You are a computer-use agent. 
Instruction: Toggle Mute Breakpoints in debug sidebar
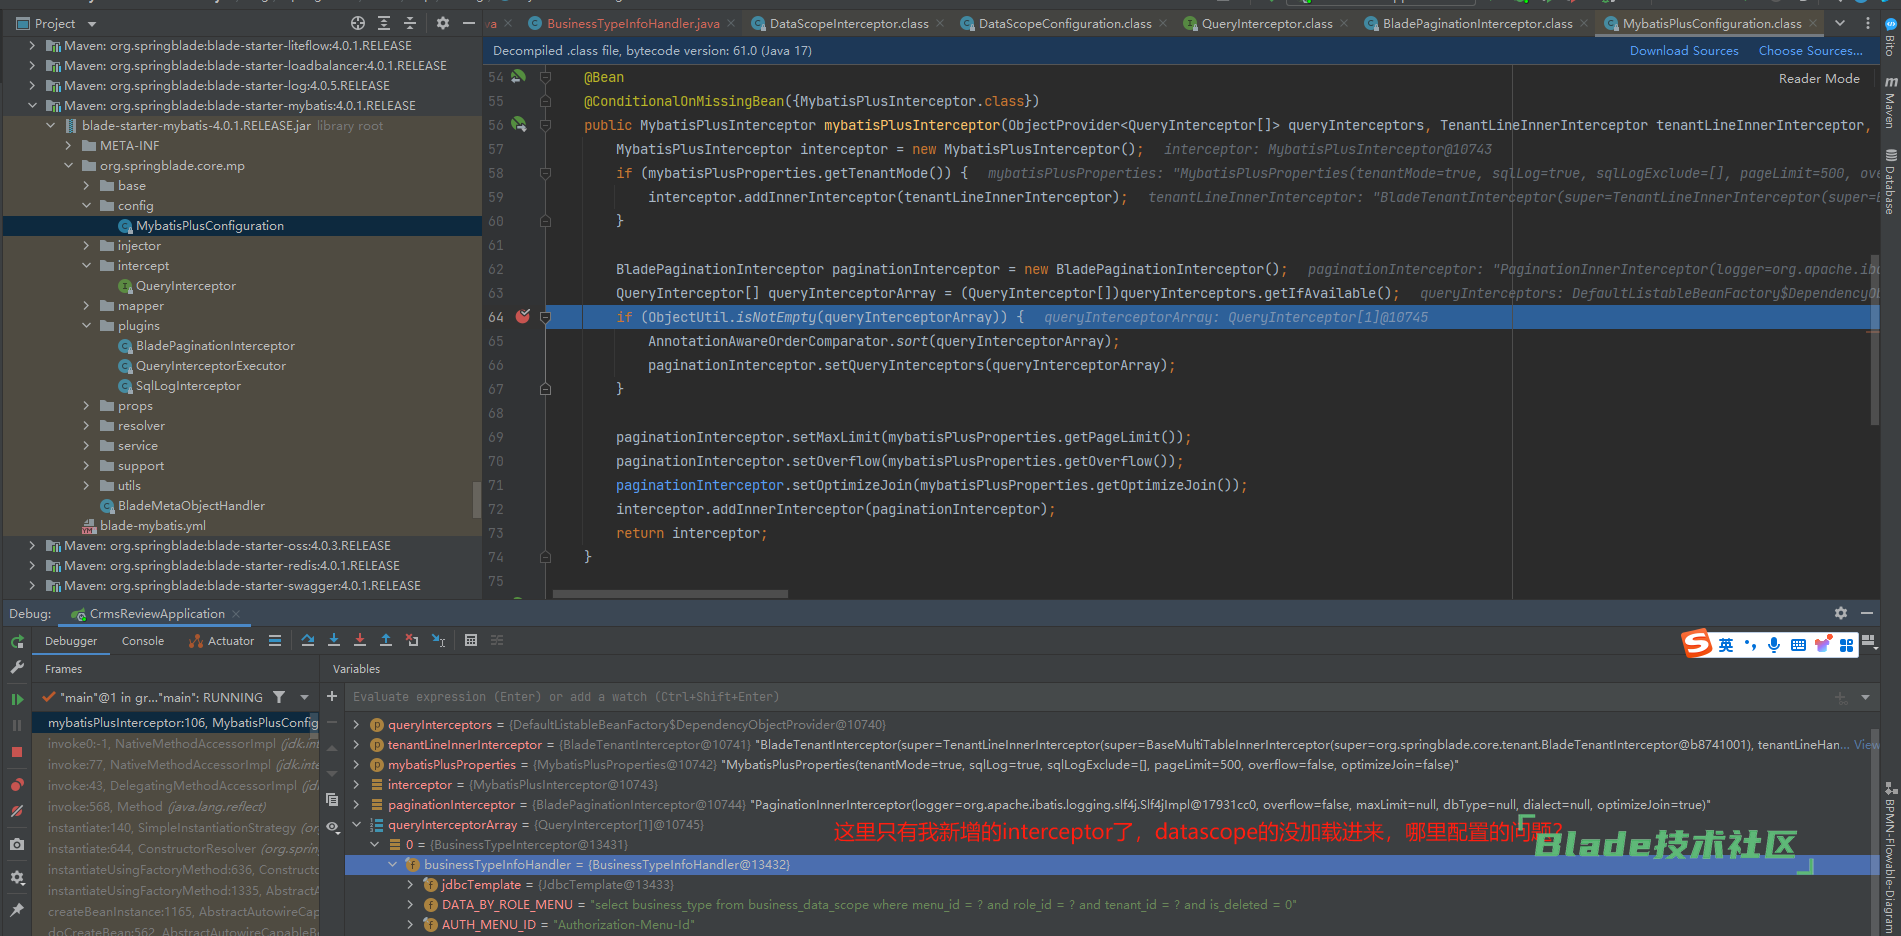click(17, 811)
